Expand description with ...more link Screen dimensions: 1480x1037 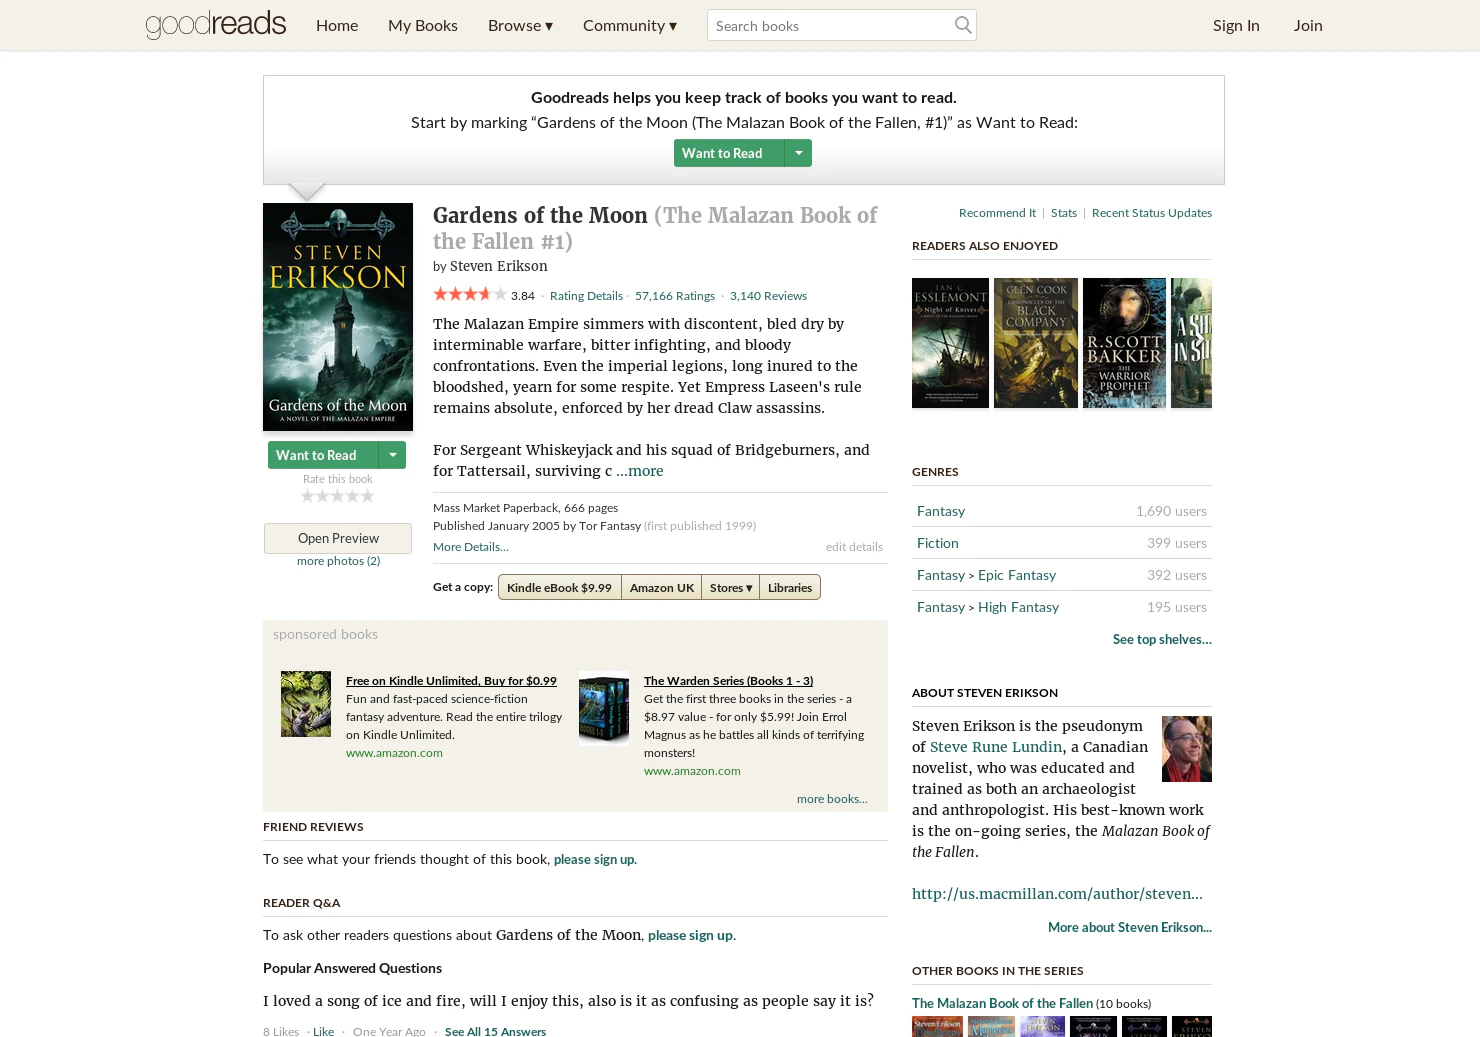[x=640, y=471]
